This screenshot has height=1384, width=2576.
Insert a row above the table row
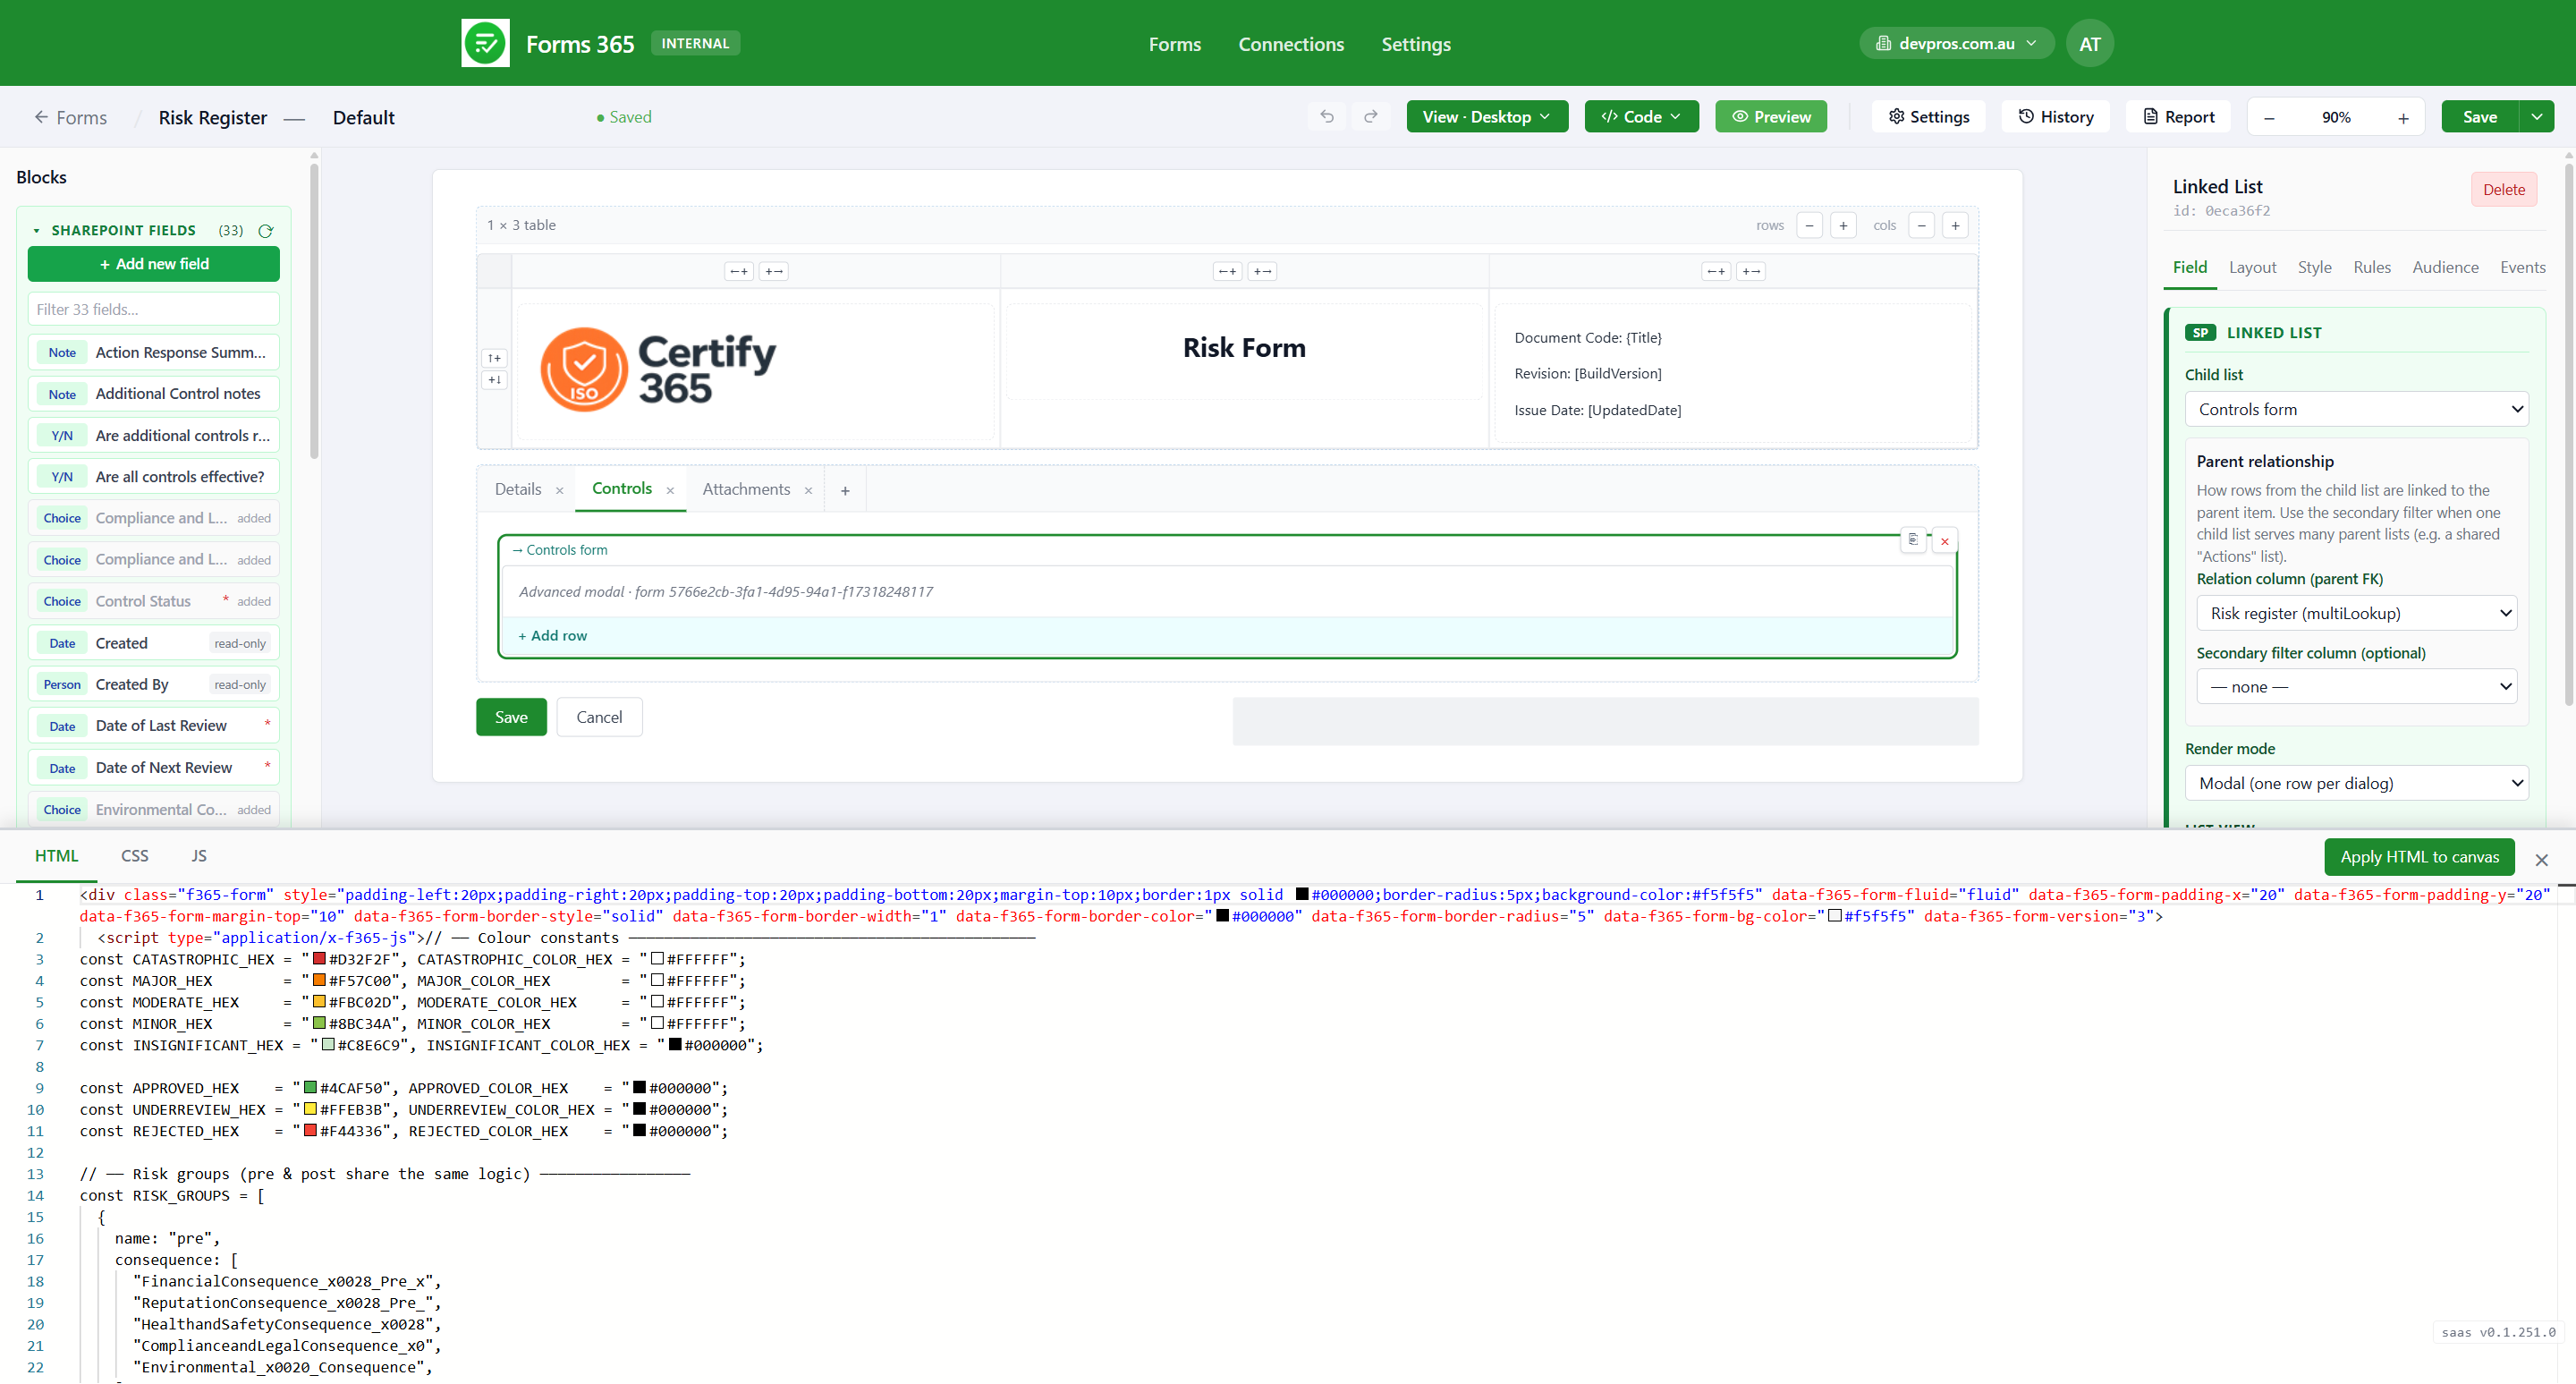pos(494,358)
